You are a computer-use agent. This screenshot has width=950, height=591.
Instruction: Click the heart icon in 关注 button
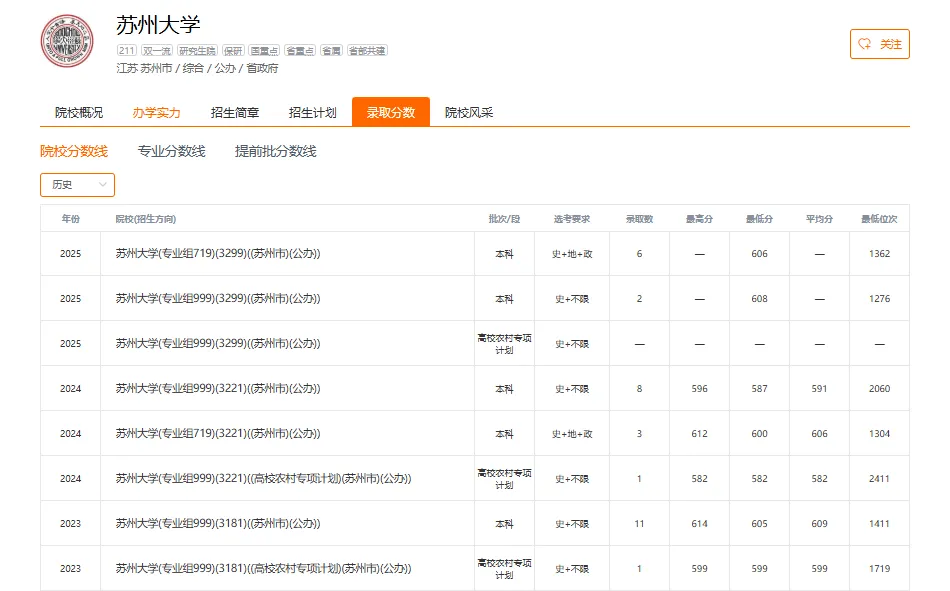coord(865,44)
